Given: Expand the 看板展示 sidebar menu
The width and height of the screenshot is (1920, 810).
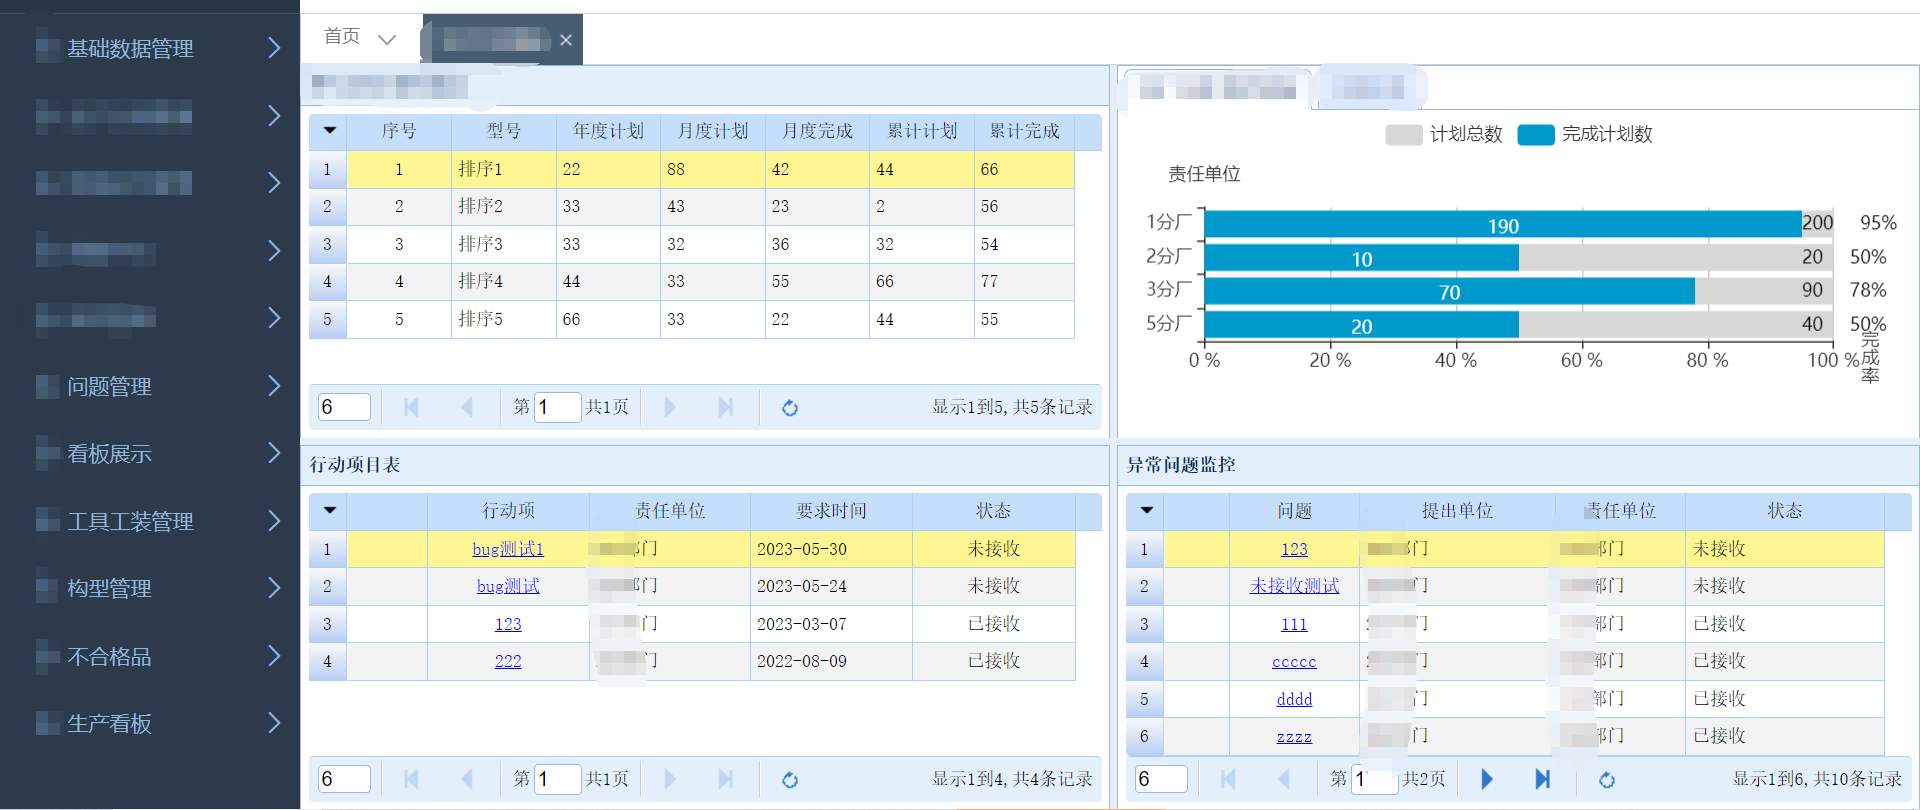Looking at the screenshot, I should (x=274, y=453).
